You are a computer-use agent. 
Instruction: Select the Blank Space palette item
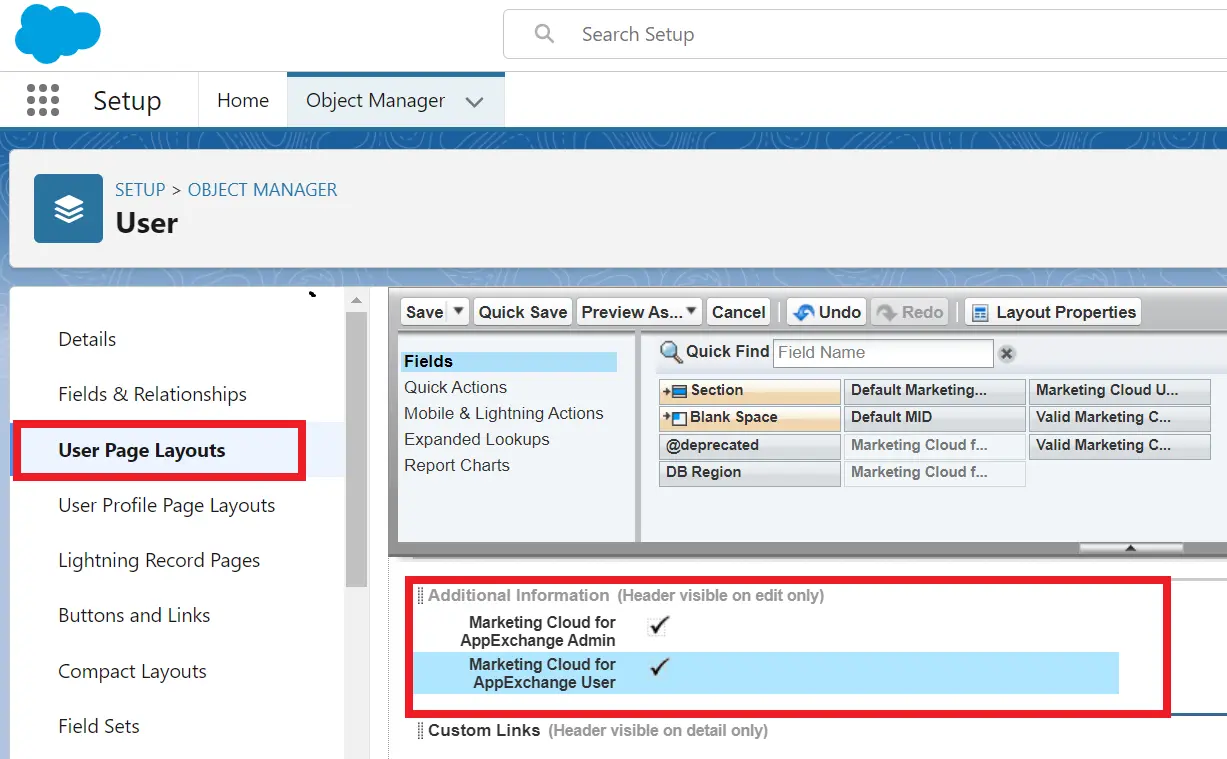[x=749, y=418]
